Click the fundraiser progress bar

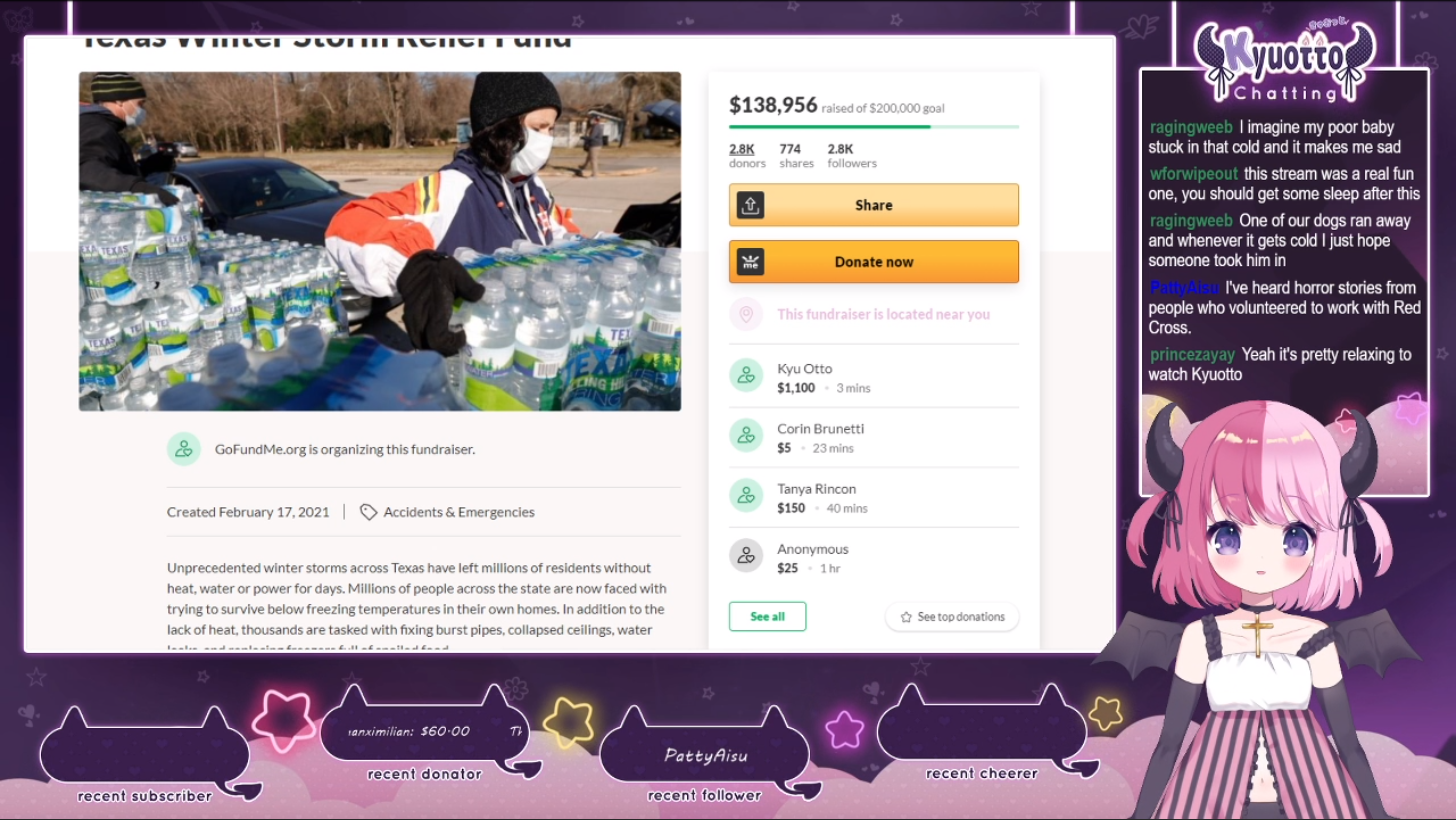tap(874, 127)
